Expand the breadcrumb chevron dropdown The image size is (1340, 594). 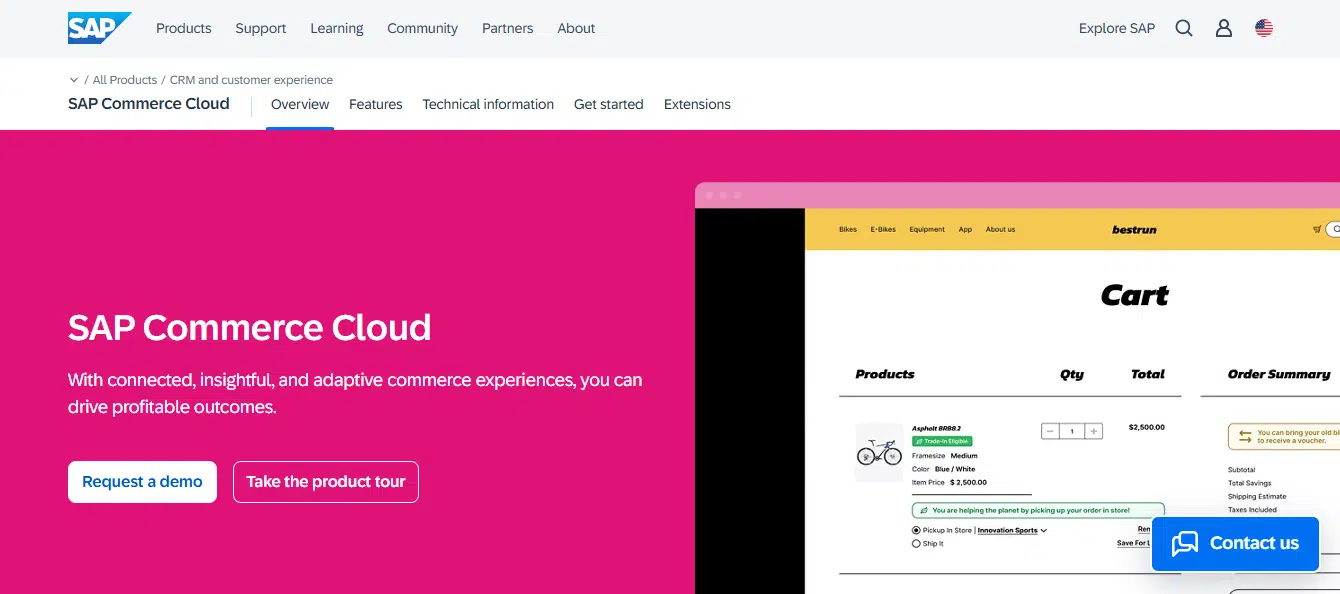pos(74,80)
